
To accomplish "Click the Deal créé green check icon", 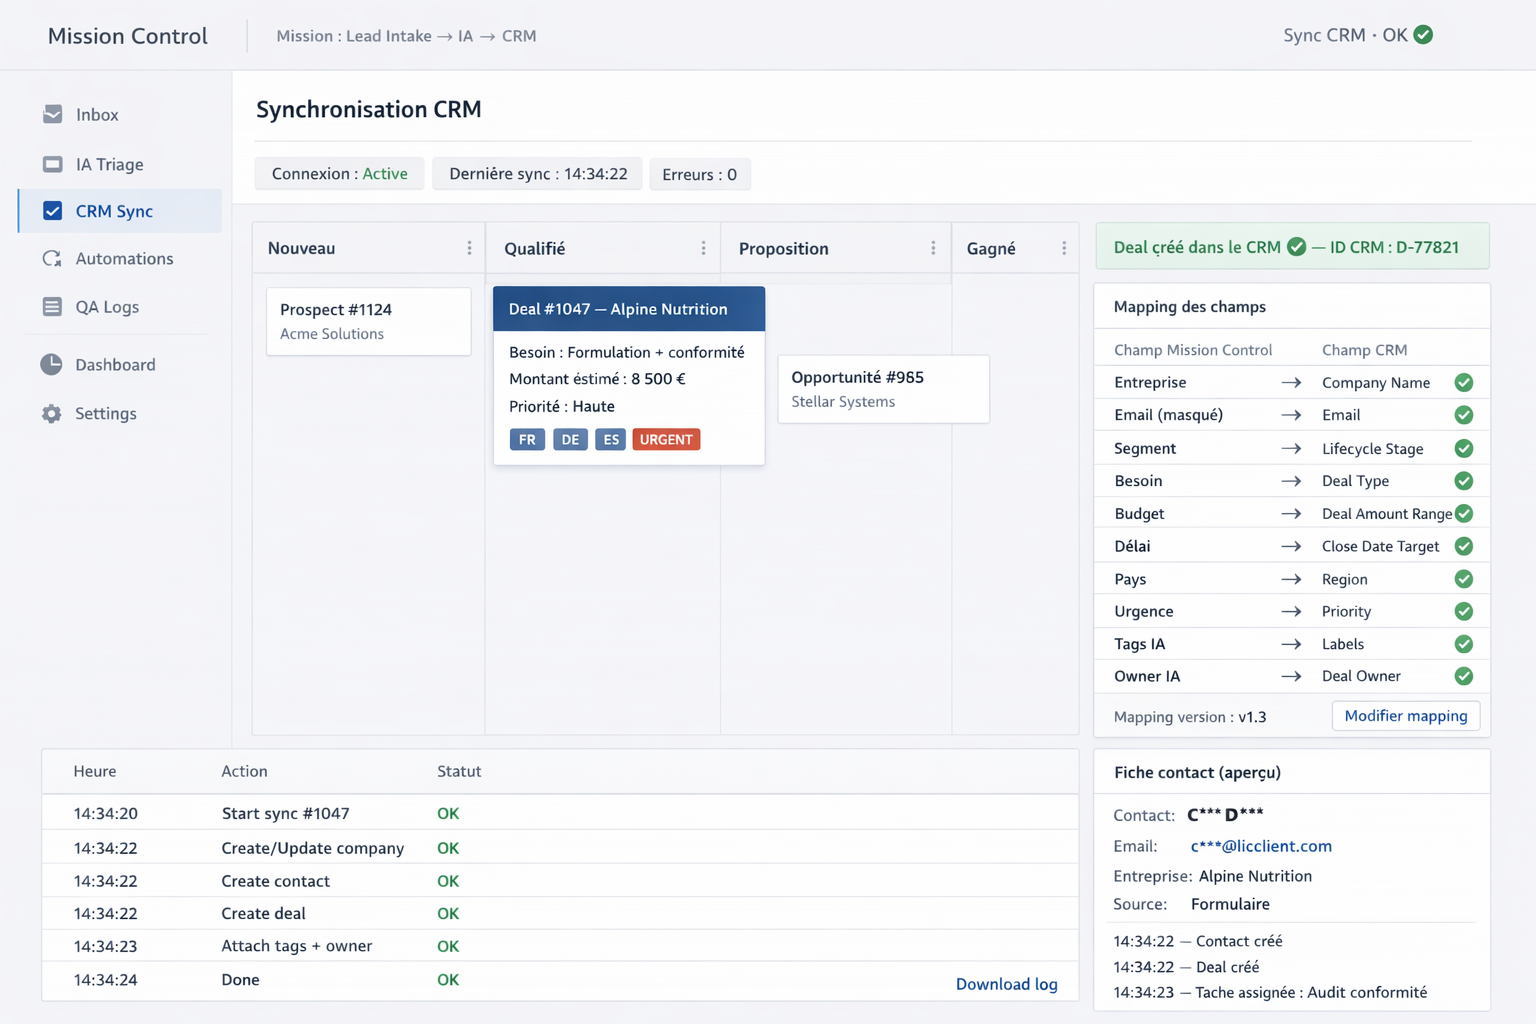I will click(1296, 247).
